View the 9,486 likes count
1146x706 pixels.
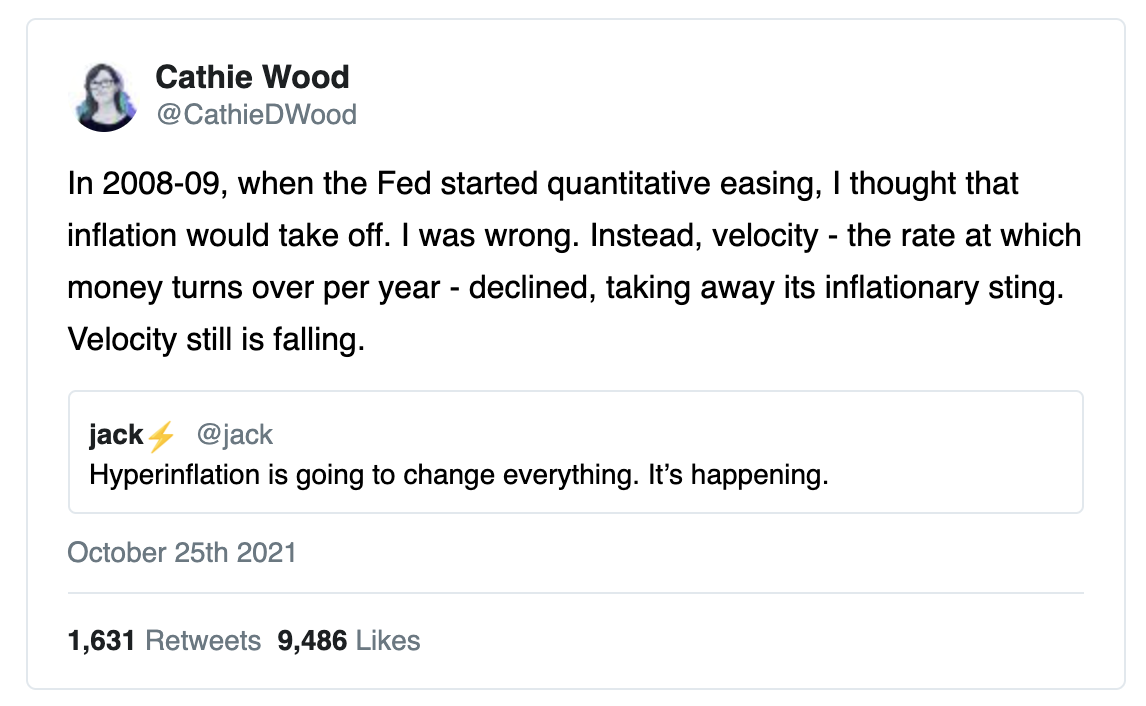point(312,641)
